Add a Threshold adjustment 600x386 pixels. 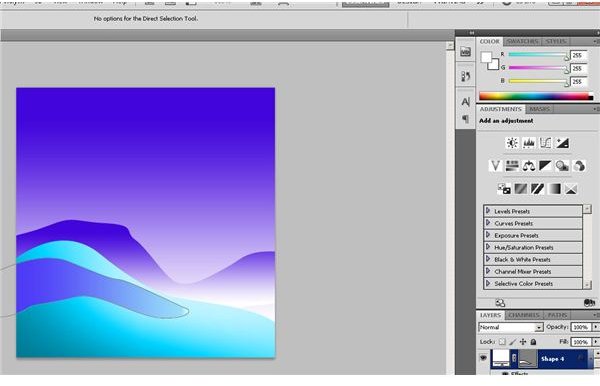[537, 189]
